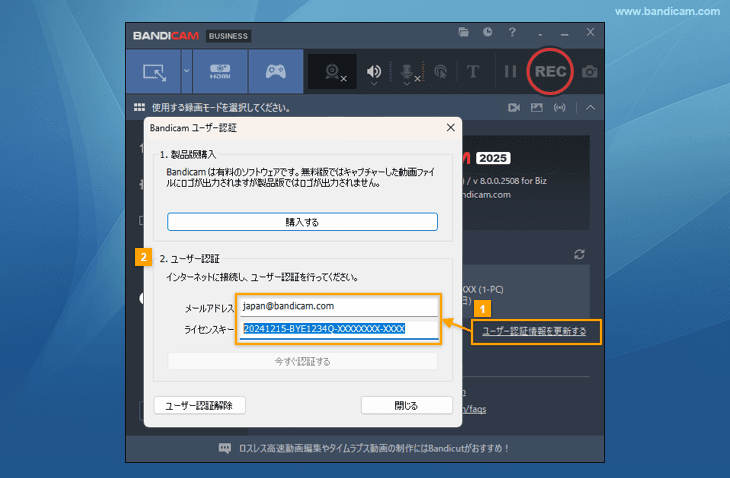The image size is (730, 478).
Task: Enable the mouse click effect icon
Action: click(440, 72)
